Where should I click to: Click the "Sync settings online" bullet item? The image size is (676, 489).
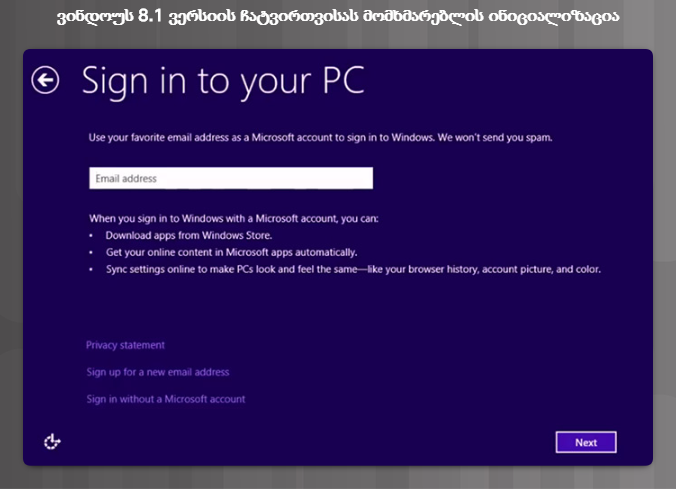pos(352,269)
